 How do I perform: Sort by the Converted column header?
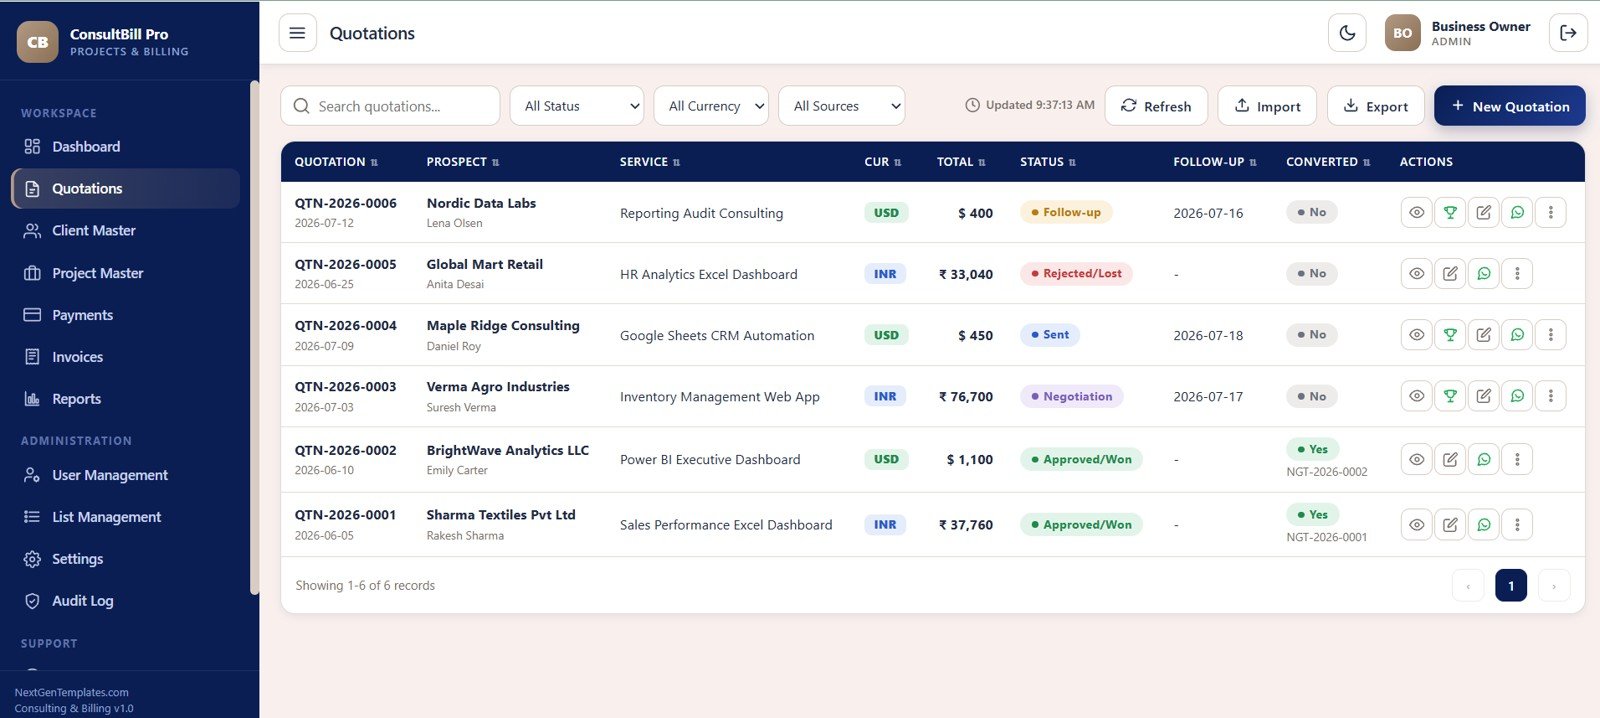(x=1328, y=162)
